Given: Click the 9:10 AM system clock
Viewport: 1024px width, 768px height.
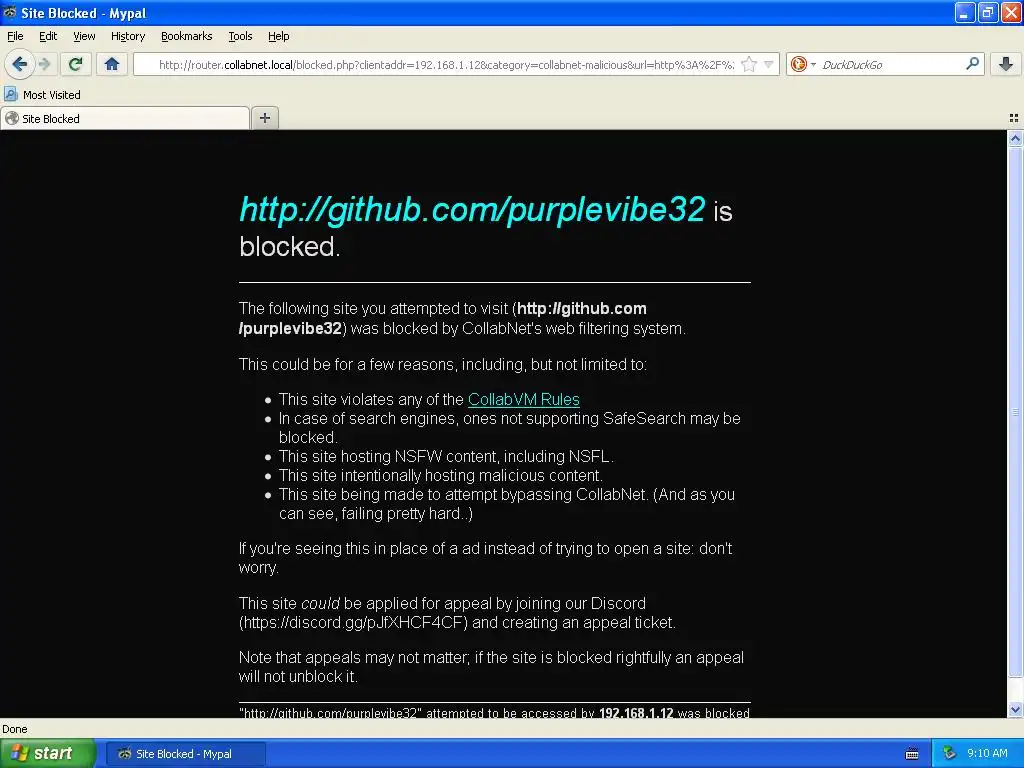Looking at the screenshot, I should tap(987, 753).
